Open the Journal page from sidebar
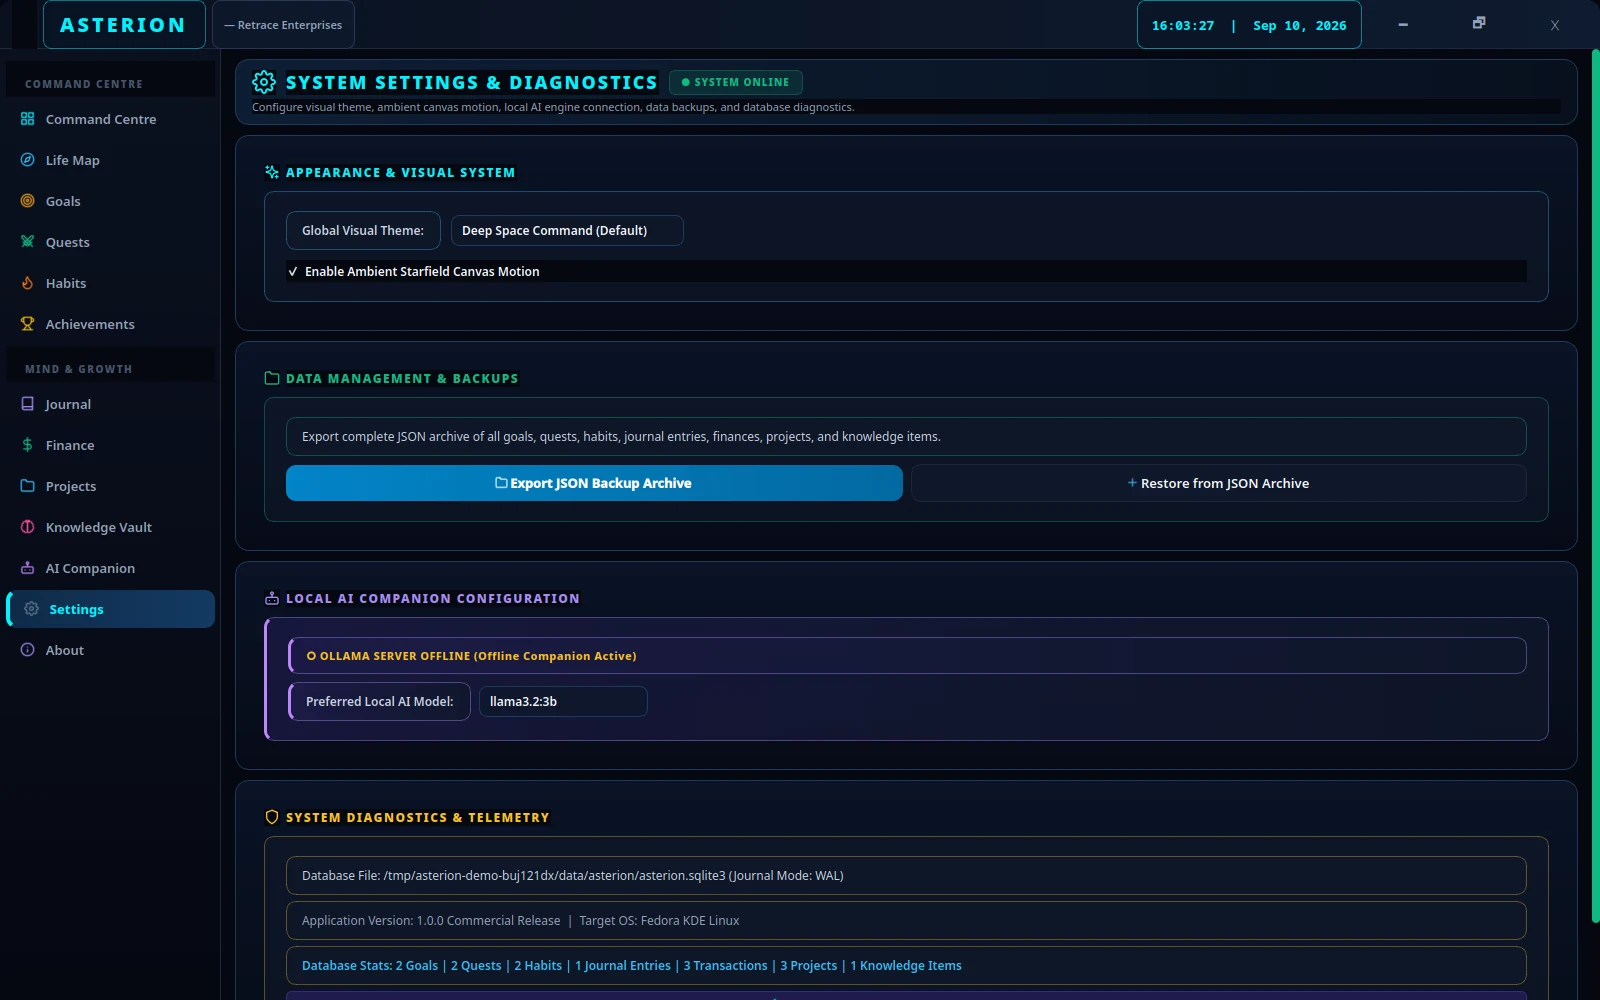Screen dimensions: 1600x1000 point(110,404)
